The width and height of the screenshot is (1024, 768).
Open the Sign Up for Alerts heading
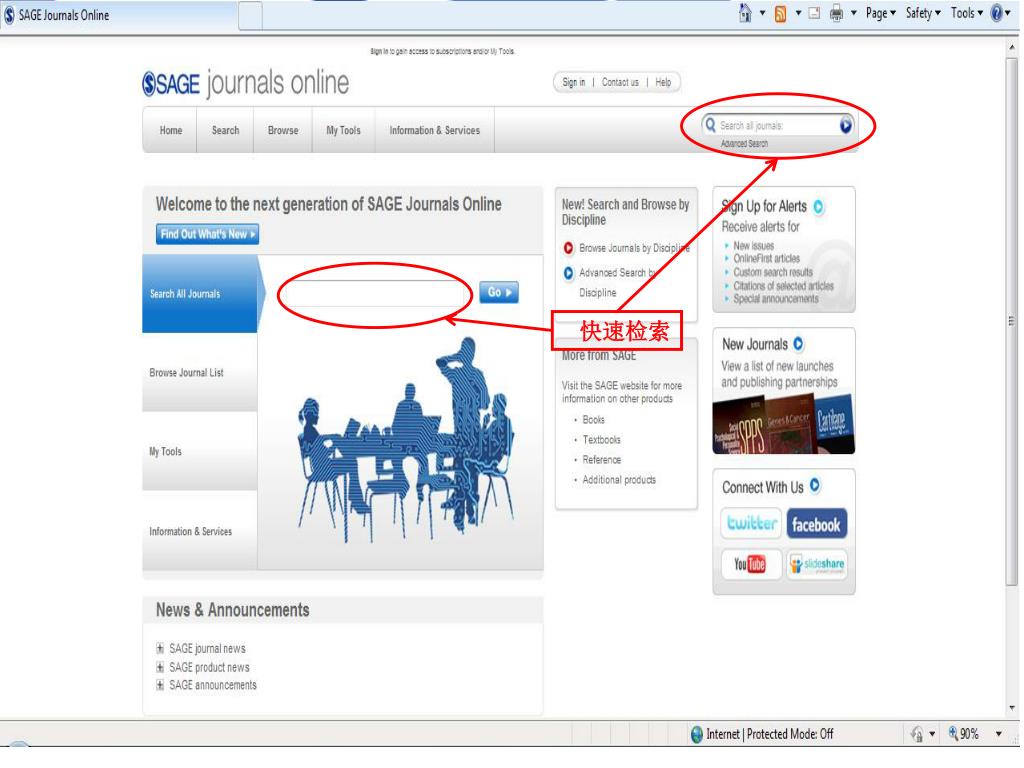(764, 207)
